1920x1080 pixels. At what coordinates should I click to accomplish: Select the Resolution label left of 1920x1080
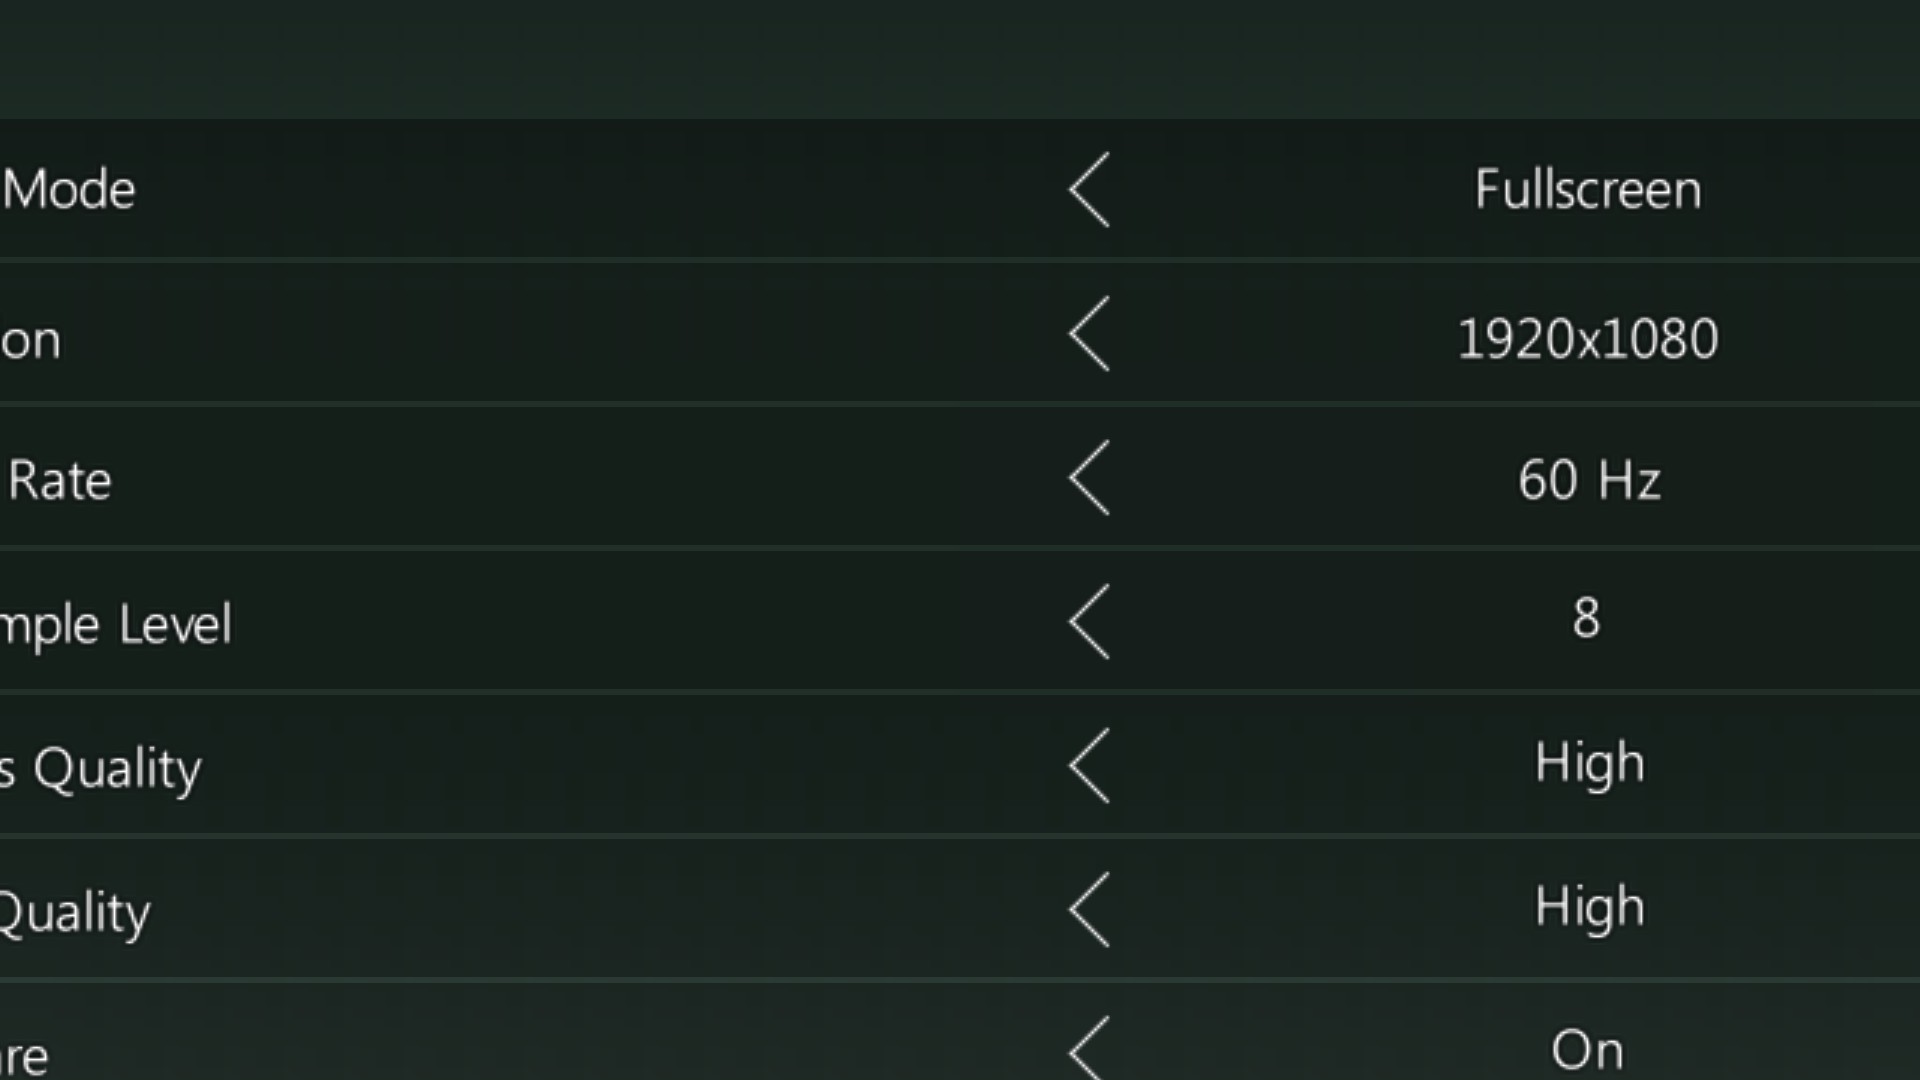tap(30, 341)
